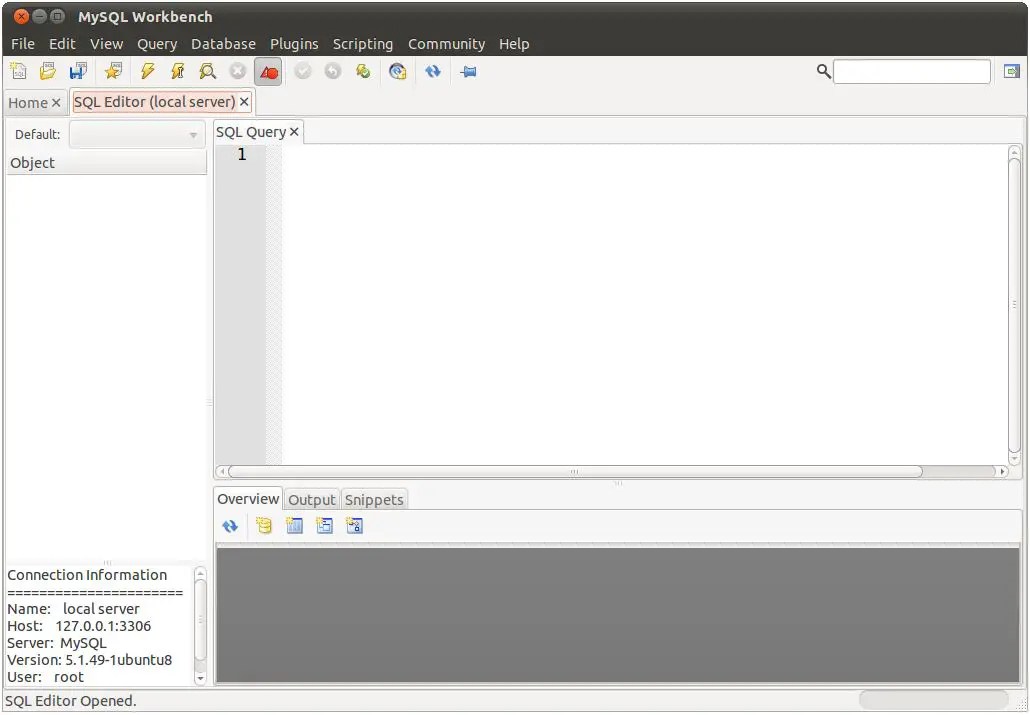Create a new table in Overview

(x=294, y=526)
